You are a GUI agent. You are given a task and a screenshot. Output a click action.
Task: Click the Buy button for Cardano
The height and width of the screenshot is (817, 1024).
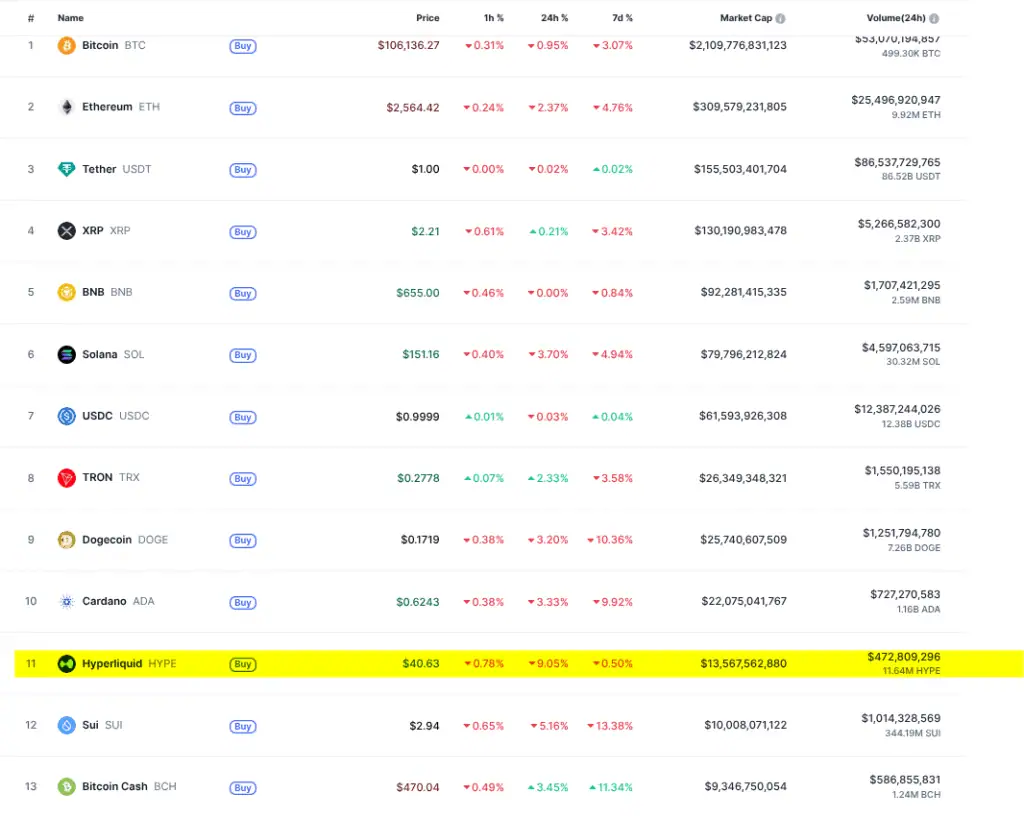pos(242,602)
